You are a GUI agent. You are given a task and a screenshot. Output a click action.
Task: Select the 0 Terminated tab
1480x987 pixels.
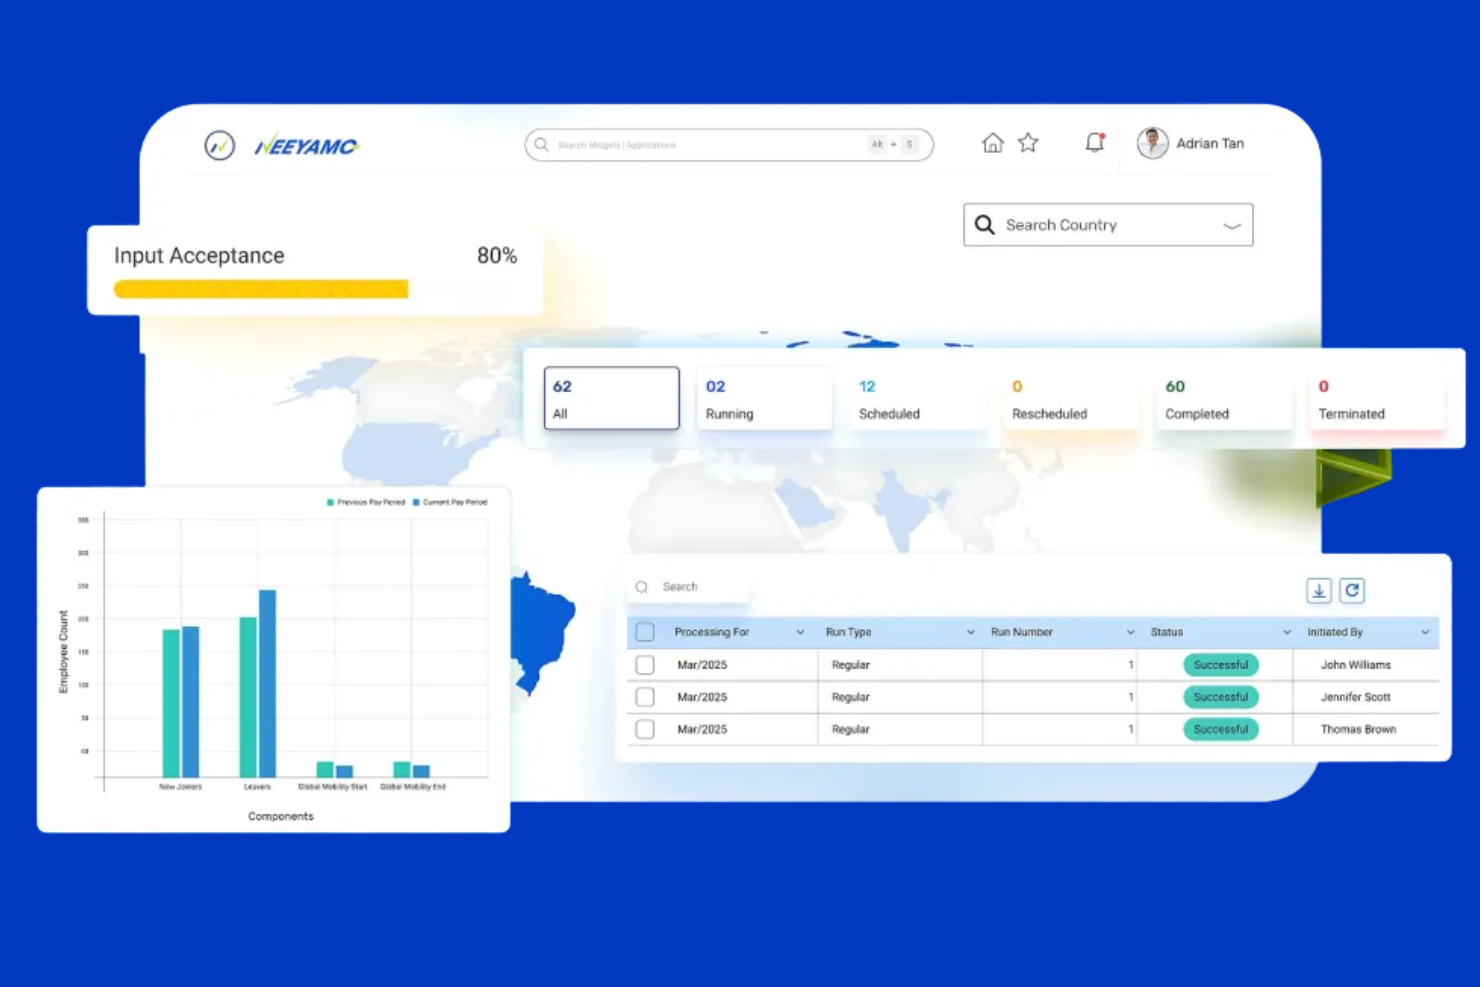click(1378, 398)
